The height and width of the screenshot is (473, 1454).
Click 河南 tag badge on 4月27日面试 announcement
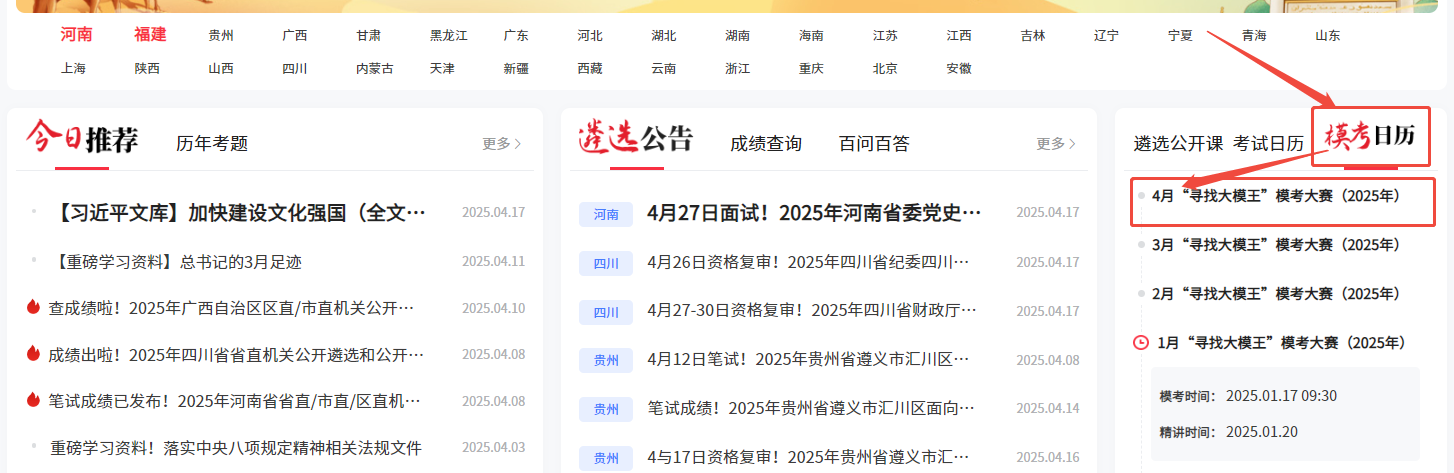pyautogui.click(x=605, y=214)
